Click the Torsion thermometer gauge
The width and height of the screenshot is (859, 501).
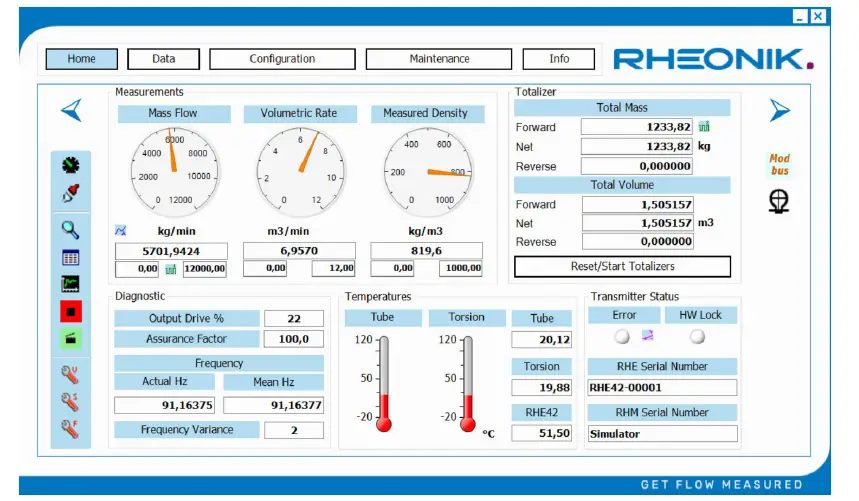click(x=468, y=384)
